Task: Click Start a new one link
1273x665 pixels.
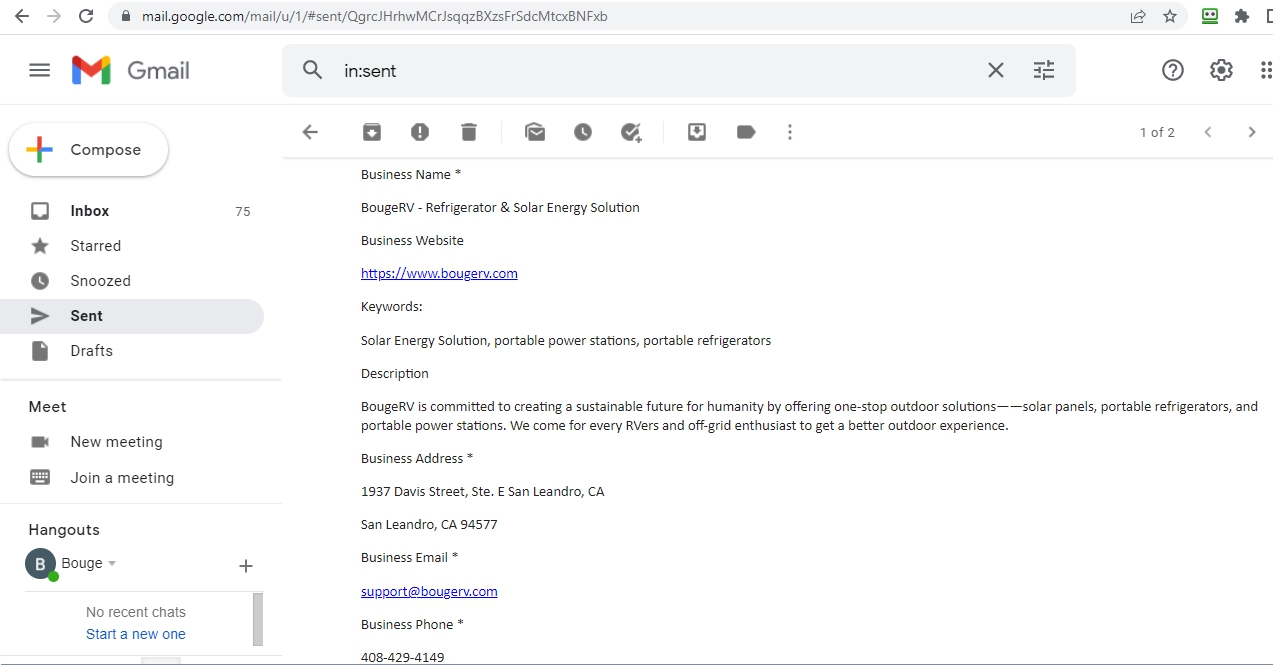Action: coord(136,634)
